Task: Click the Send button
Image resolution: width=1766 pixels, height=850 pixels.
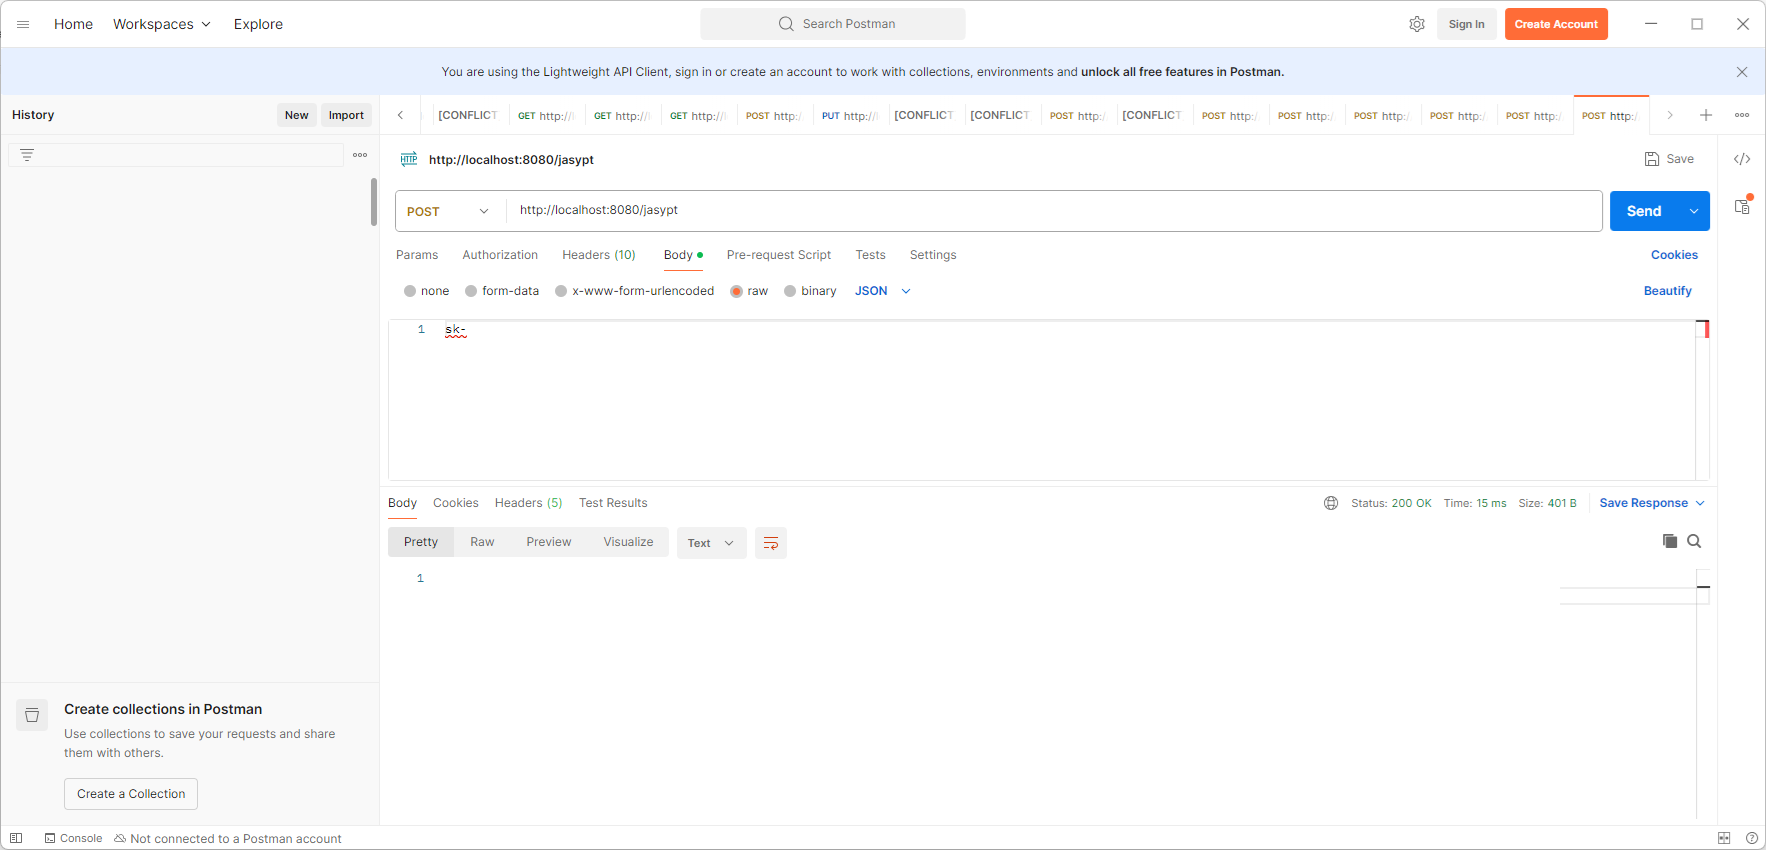Action: (x=1644, y=211)
